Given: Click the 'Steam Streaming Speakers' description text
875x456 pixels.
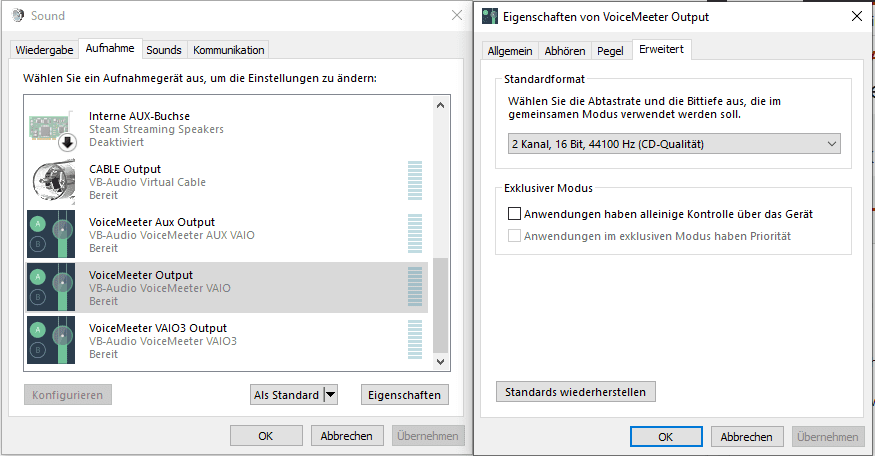Looking at the screenshot, I should tap(156, 129).
